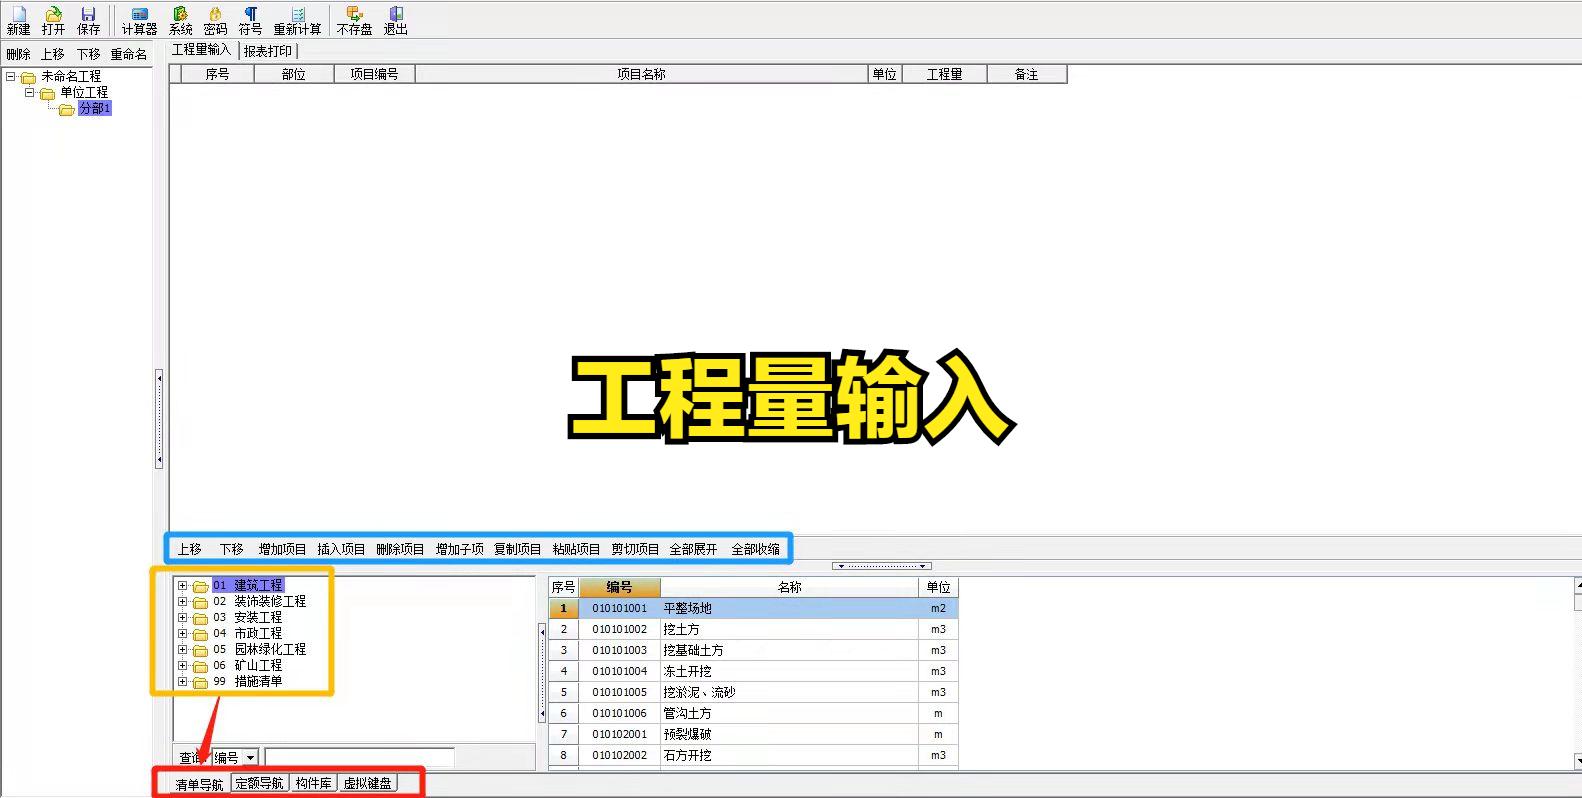Click 删除项目 button
1582x798 pixels.
[400, 549]
